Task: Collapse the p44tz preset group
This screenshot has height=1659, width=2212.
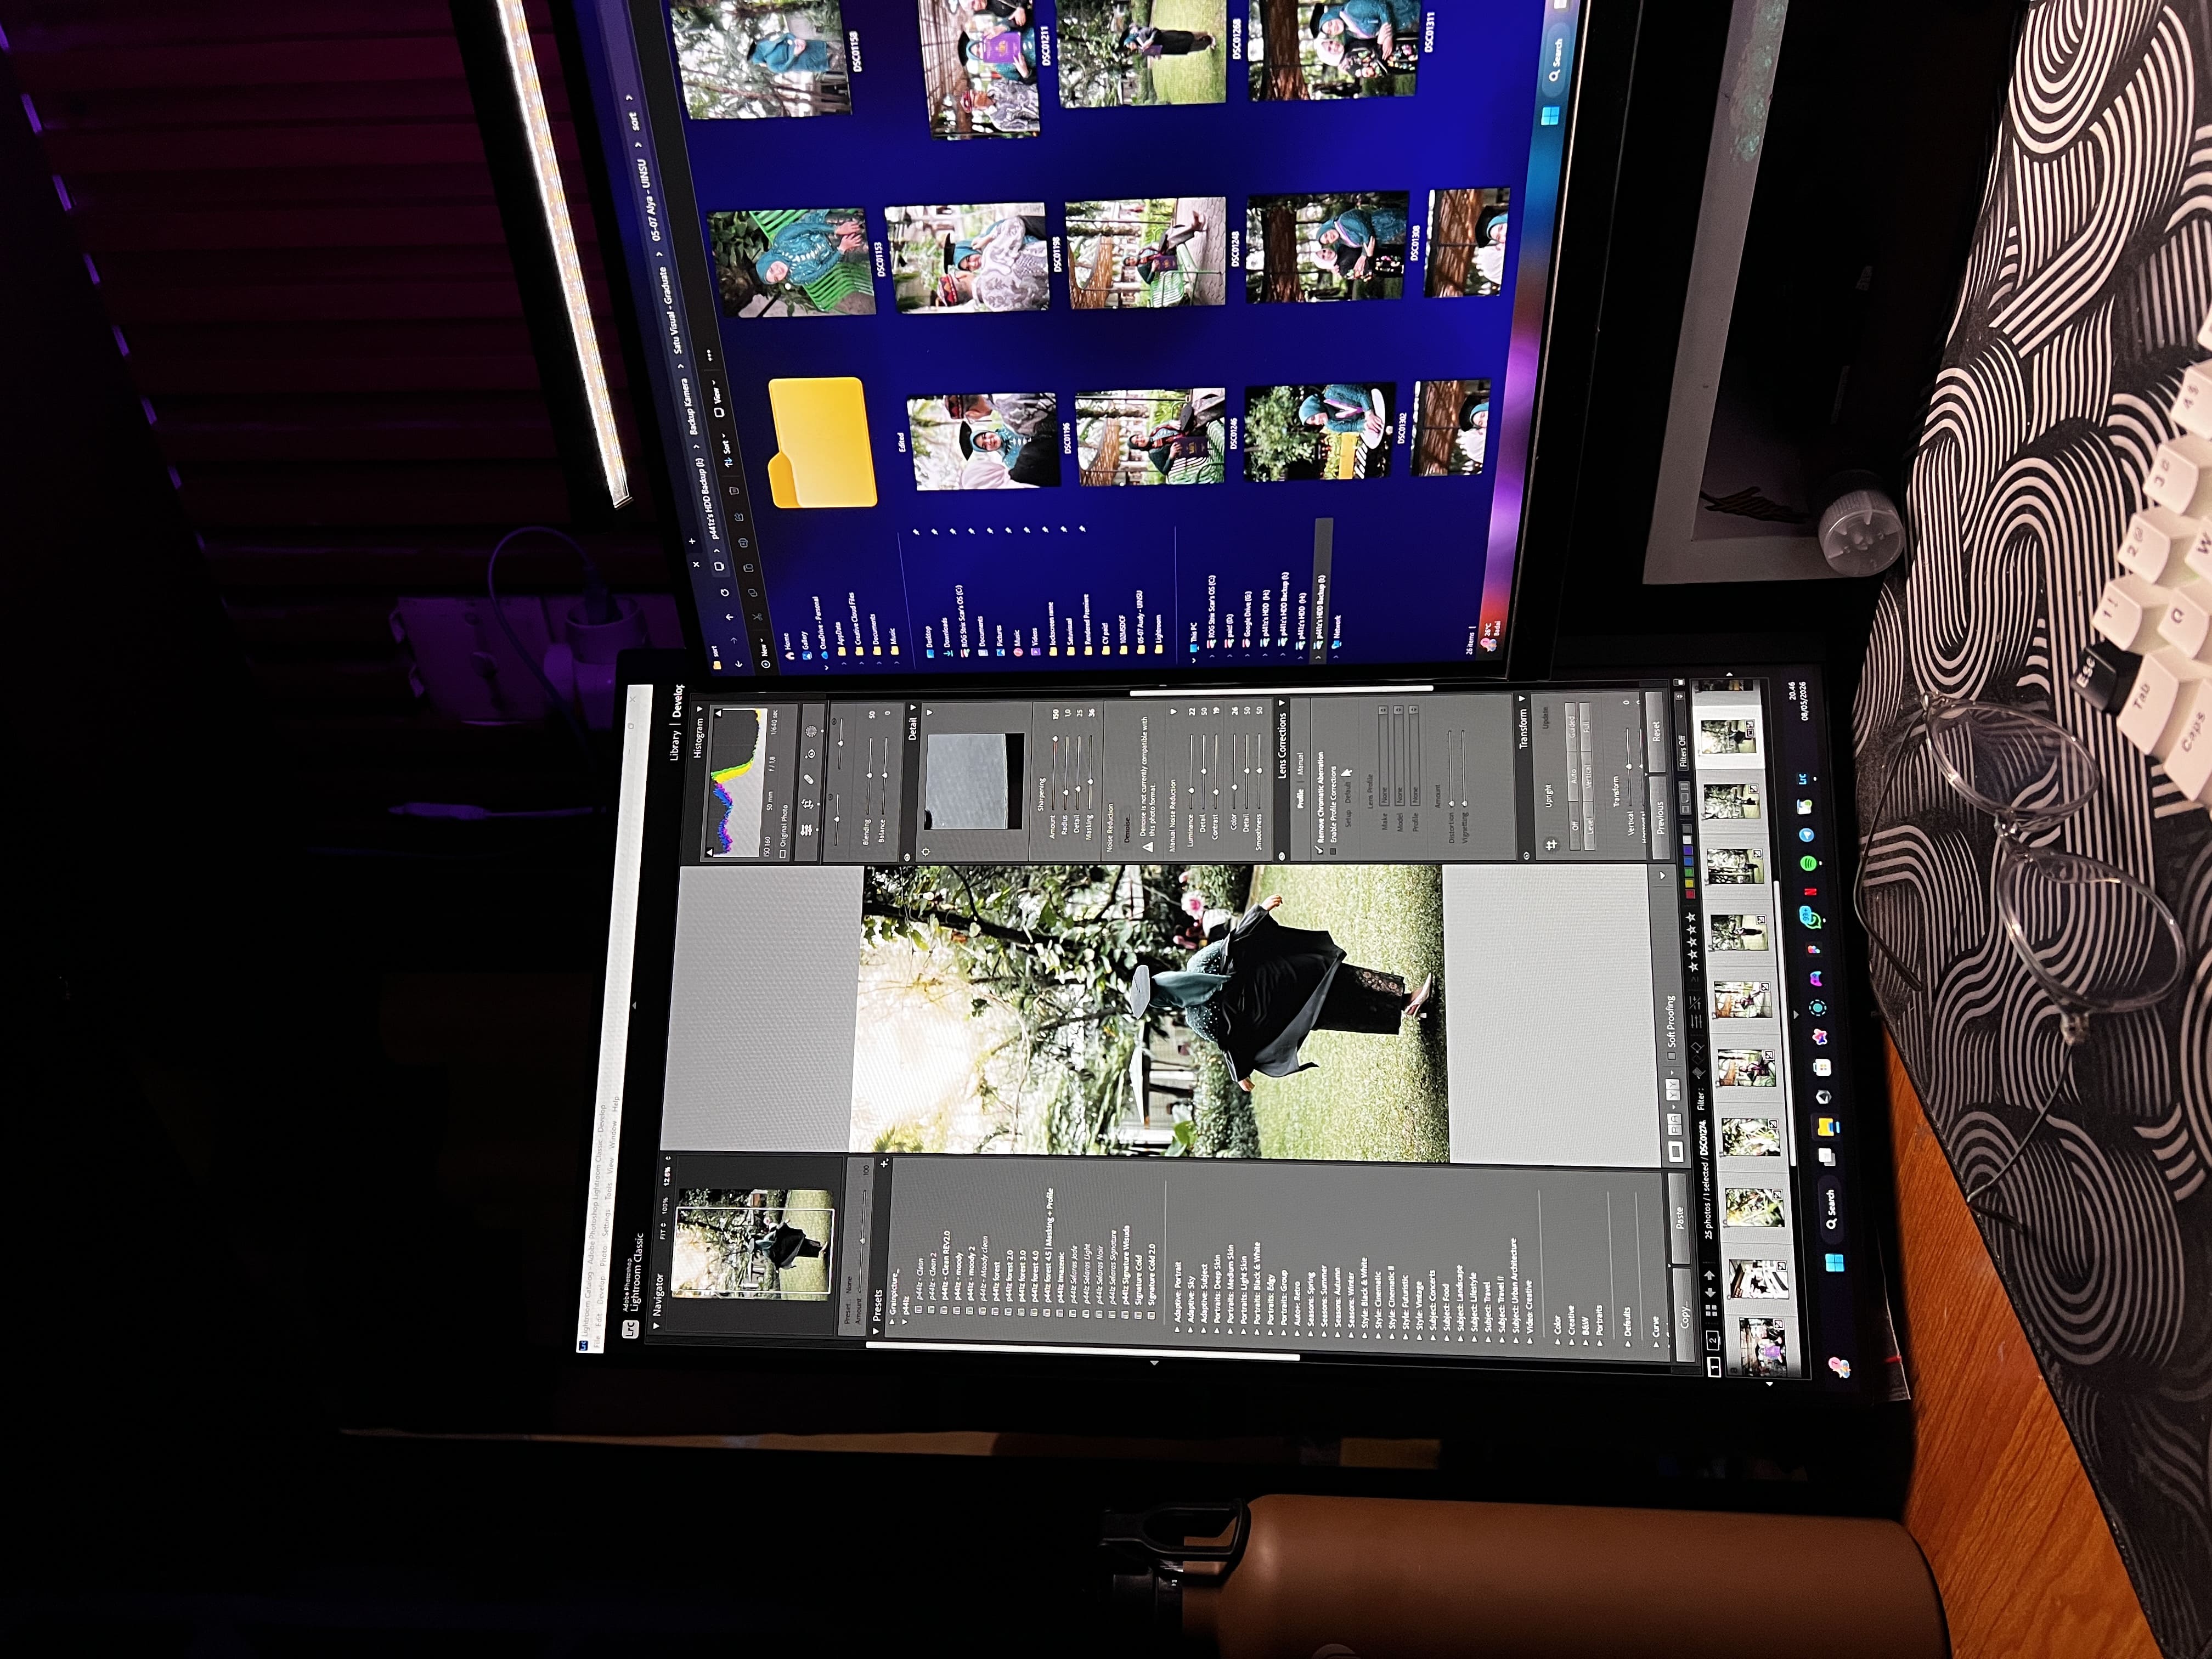Action: [x=905, y=1322]
